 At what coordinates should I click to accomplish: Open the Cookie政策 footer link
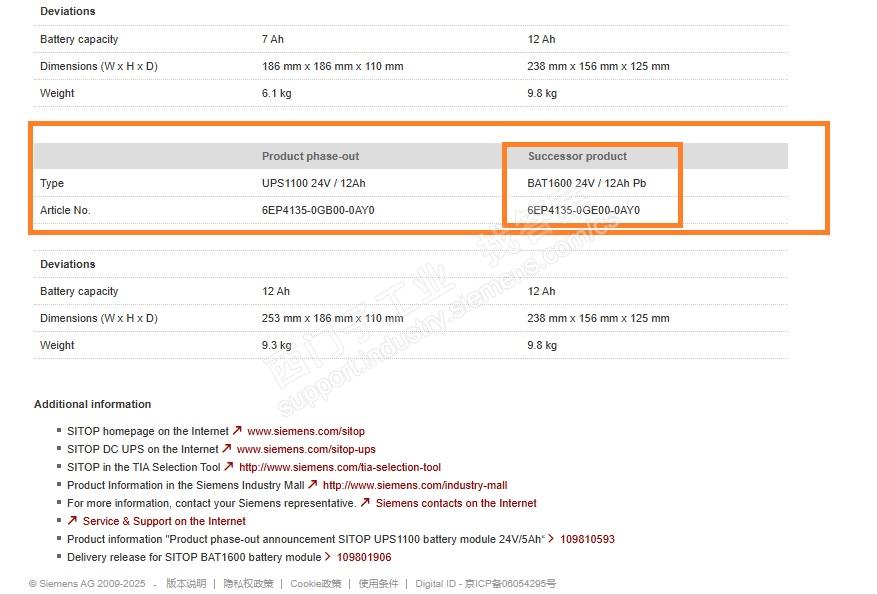[315, 583]
